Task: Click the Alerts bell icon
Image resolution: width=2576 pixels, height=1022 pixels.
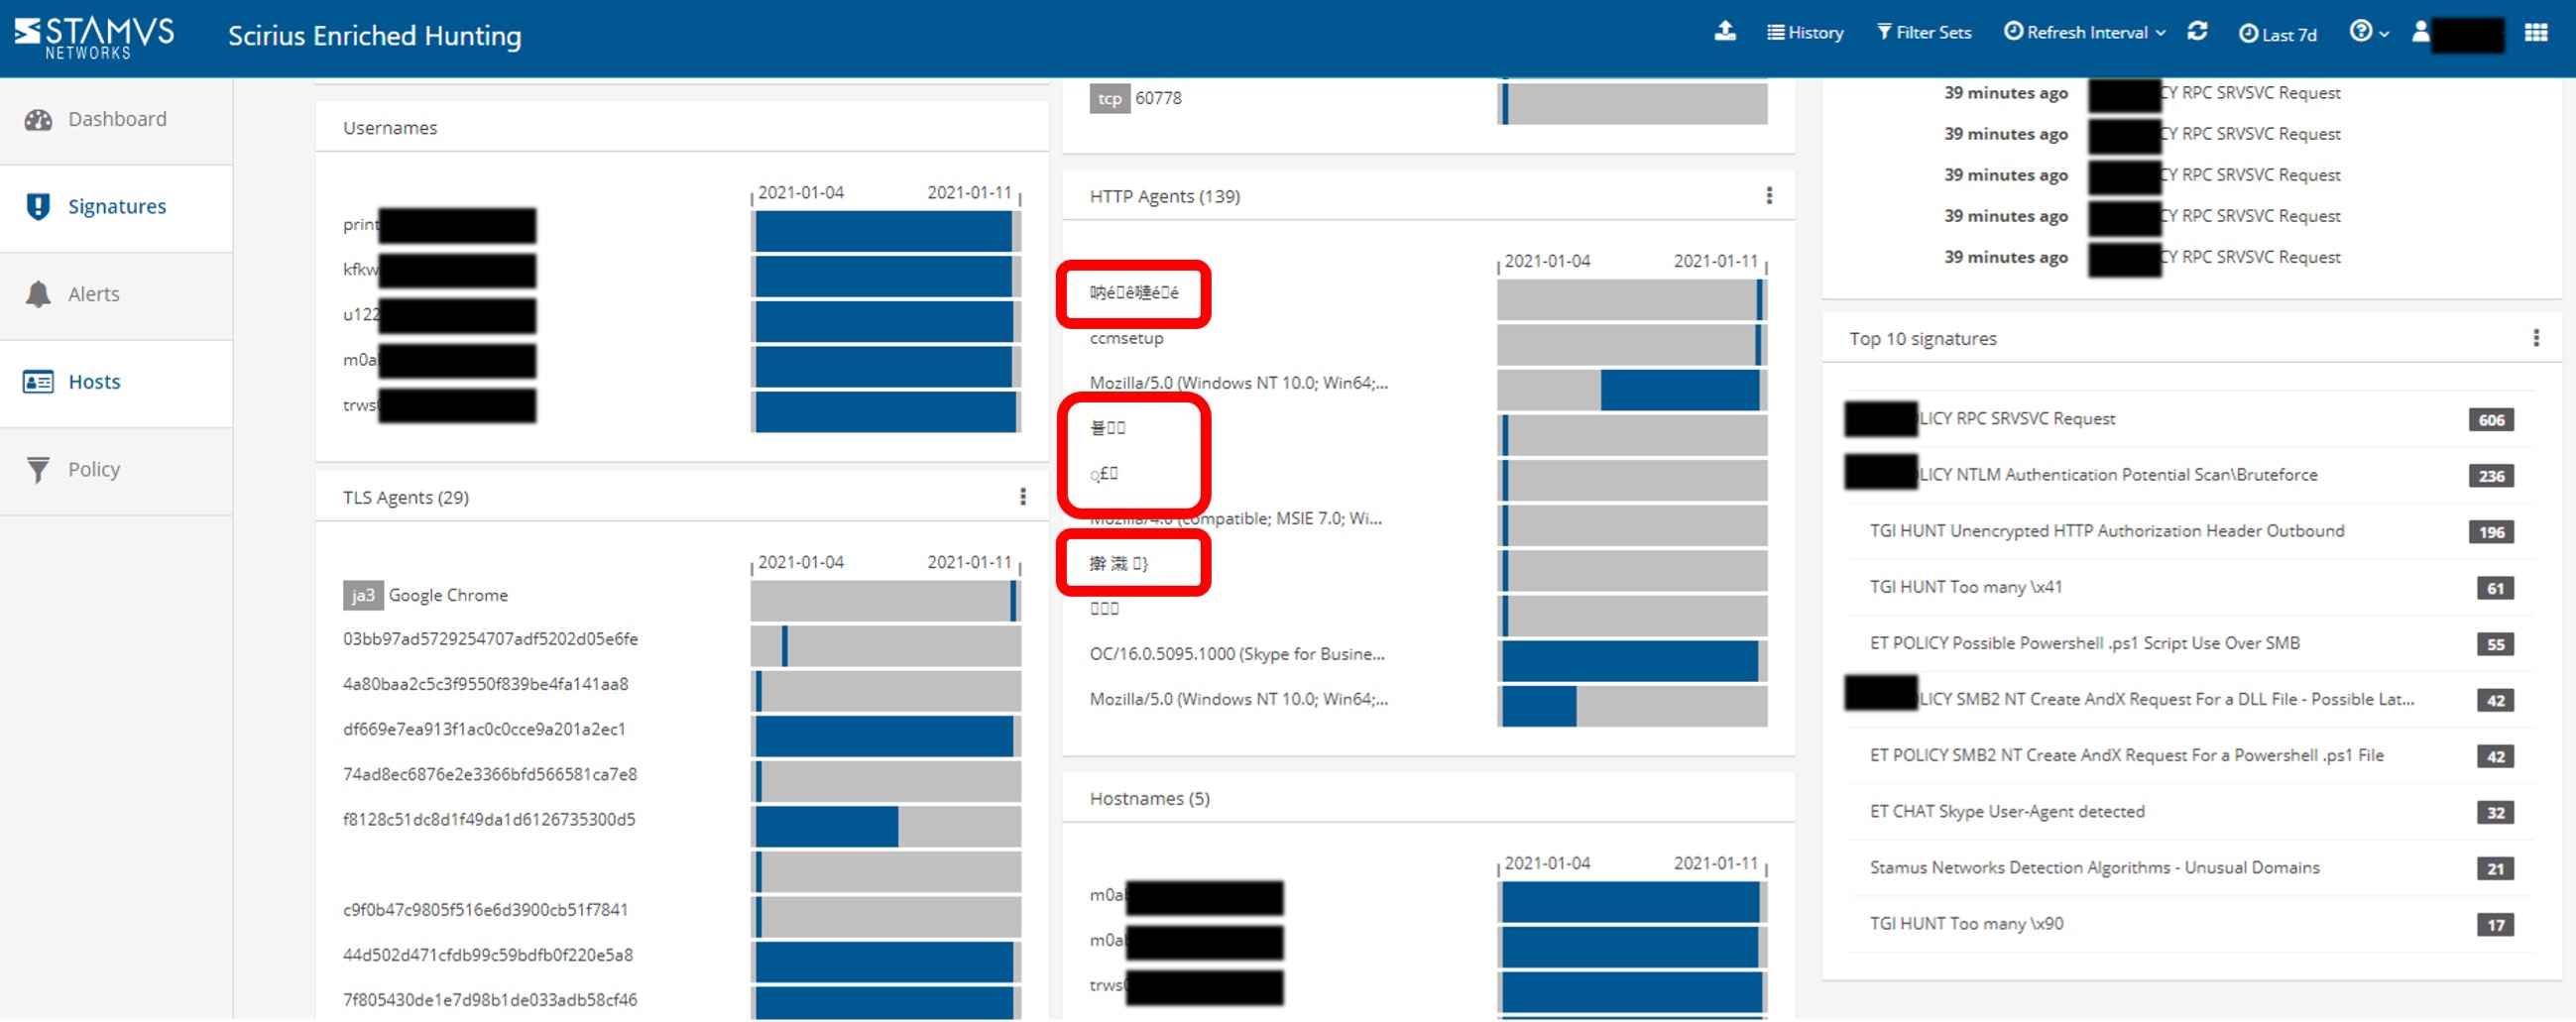Action: click(38, 294)
